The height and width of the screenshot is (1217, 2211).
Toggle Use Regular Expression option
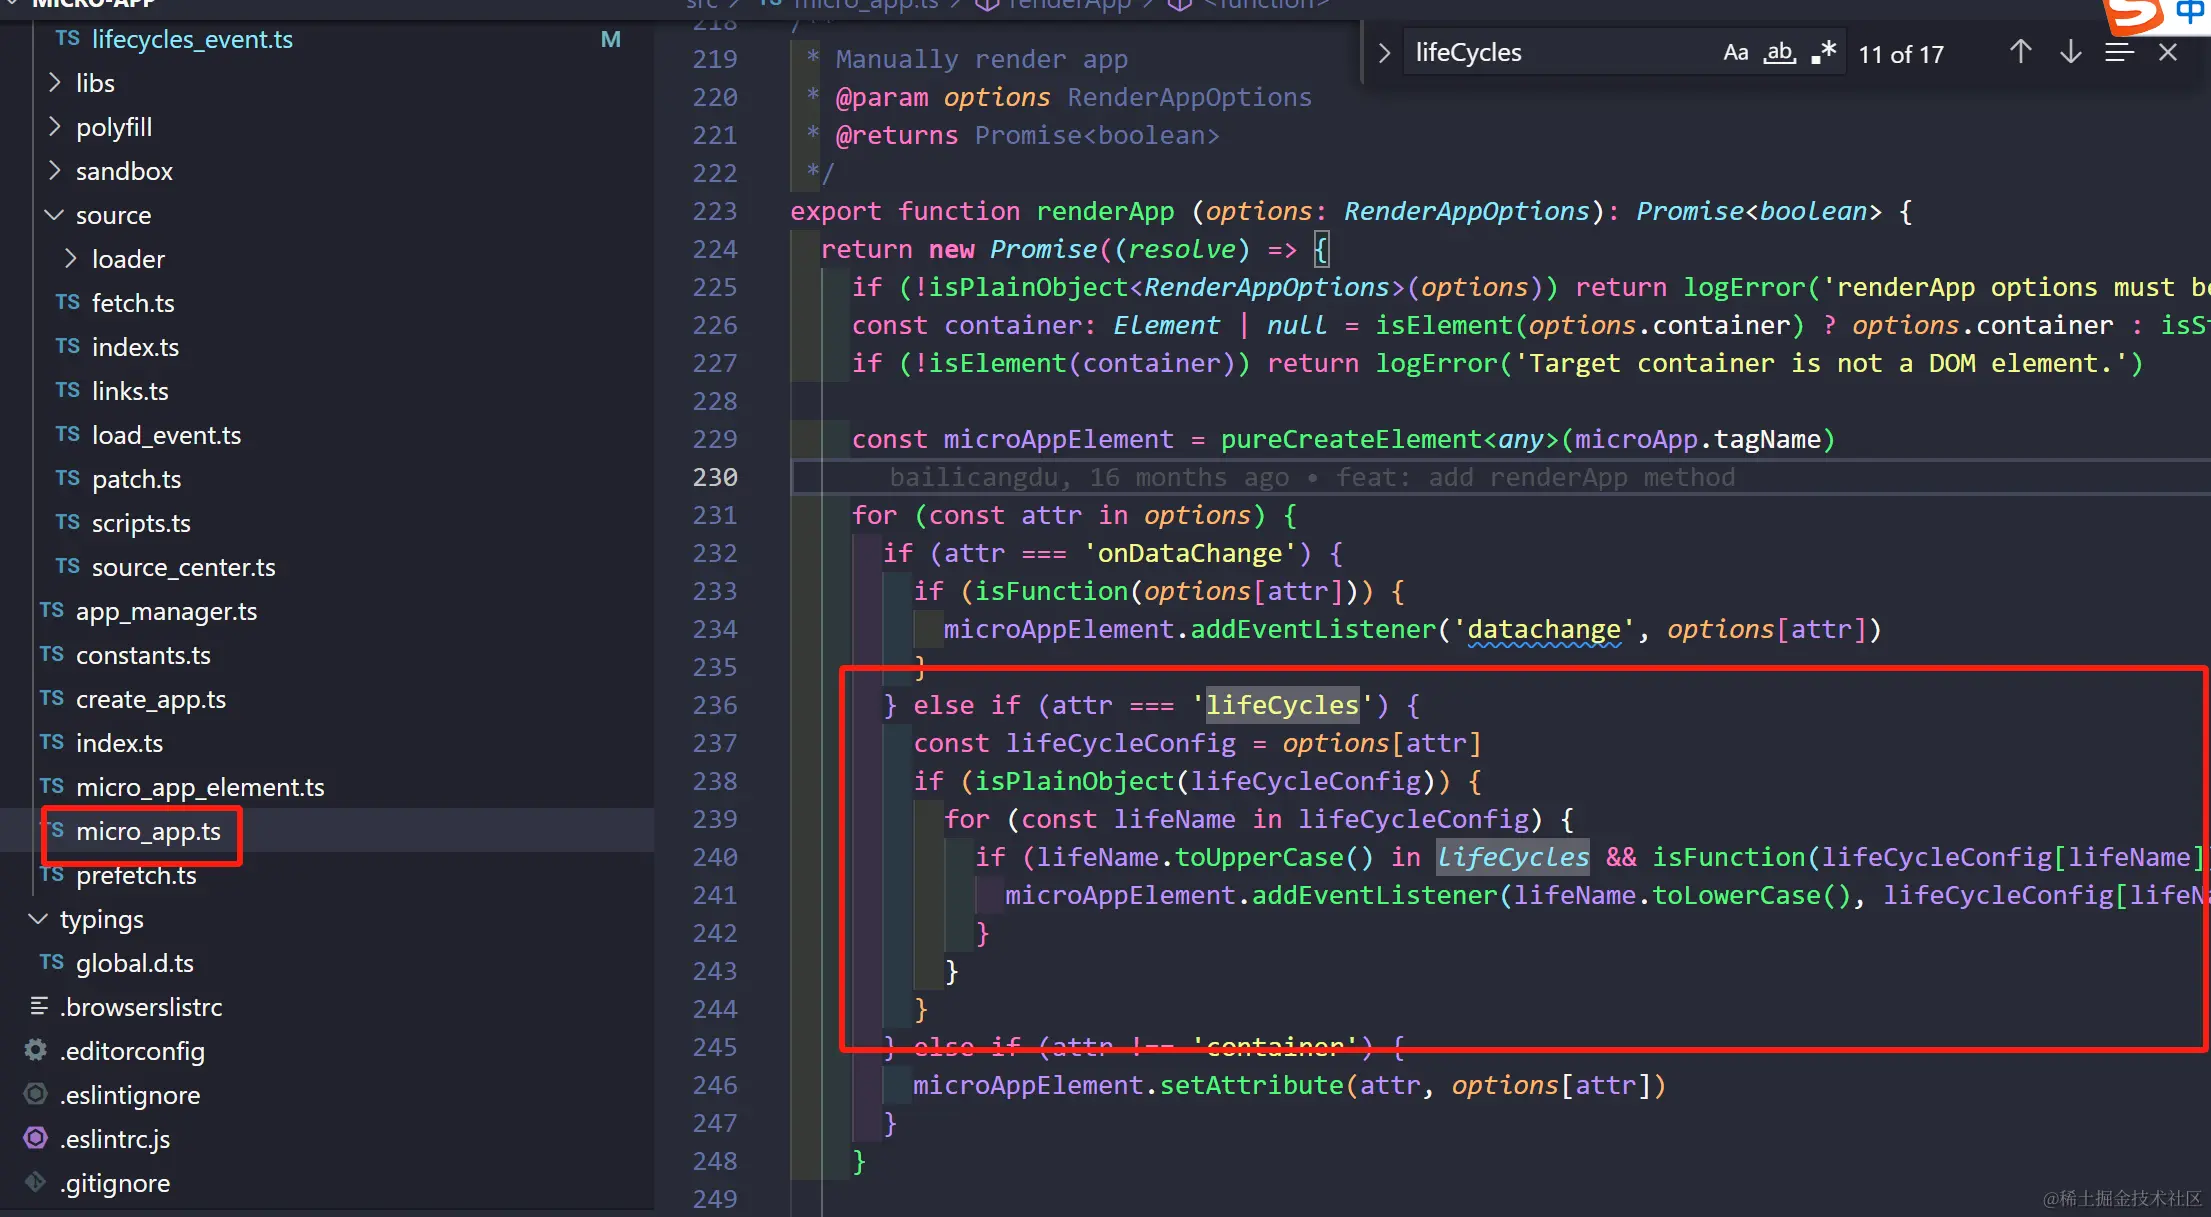(1823, 52)
